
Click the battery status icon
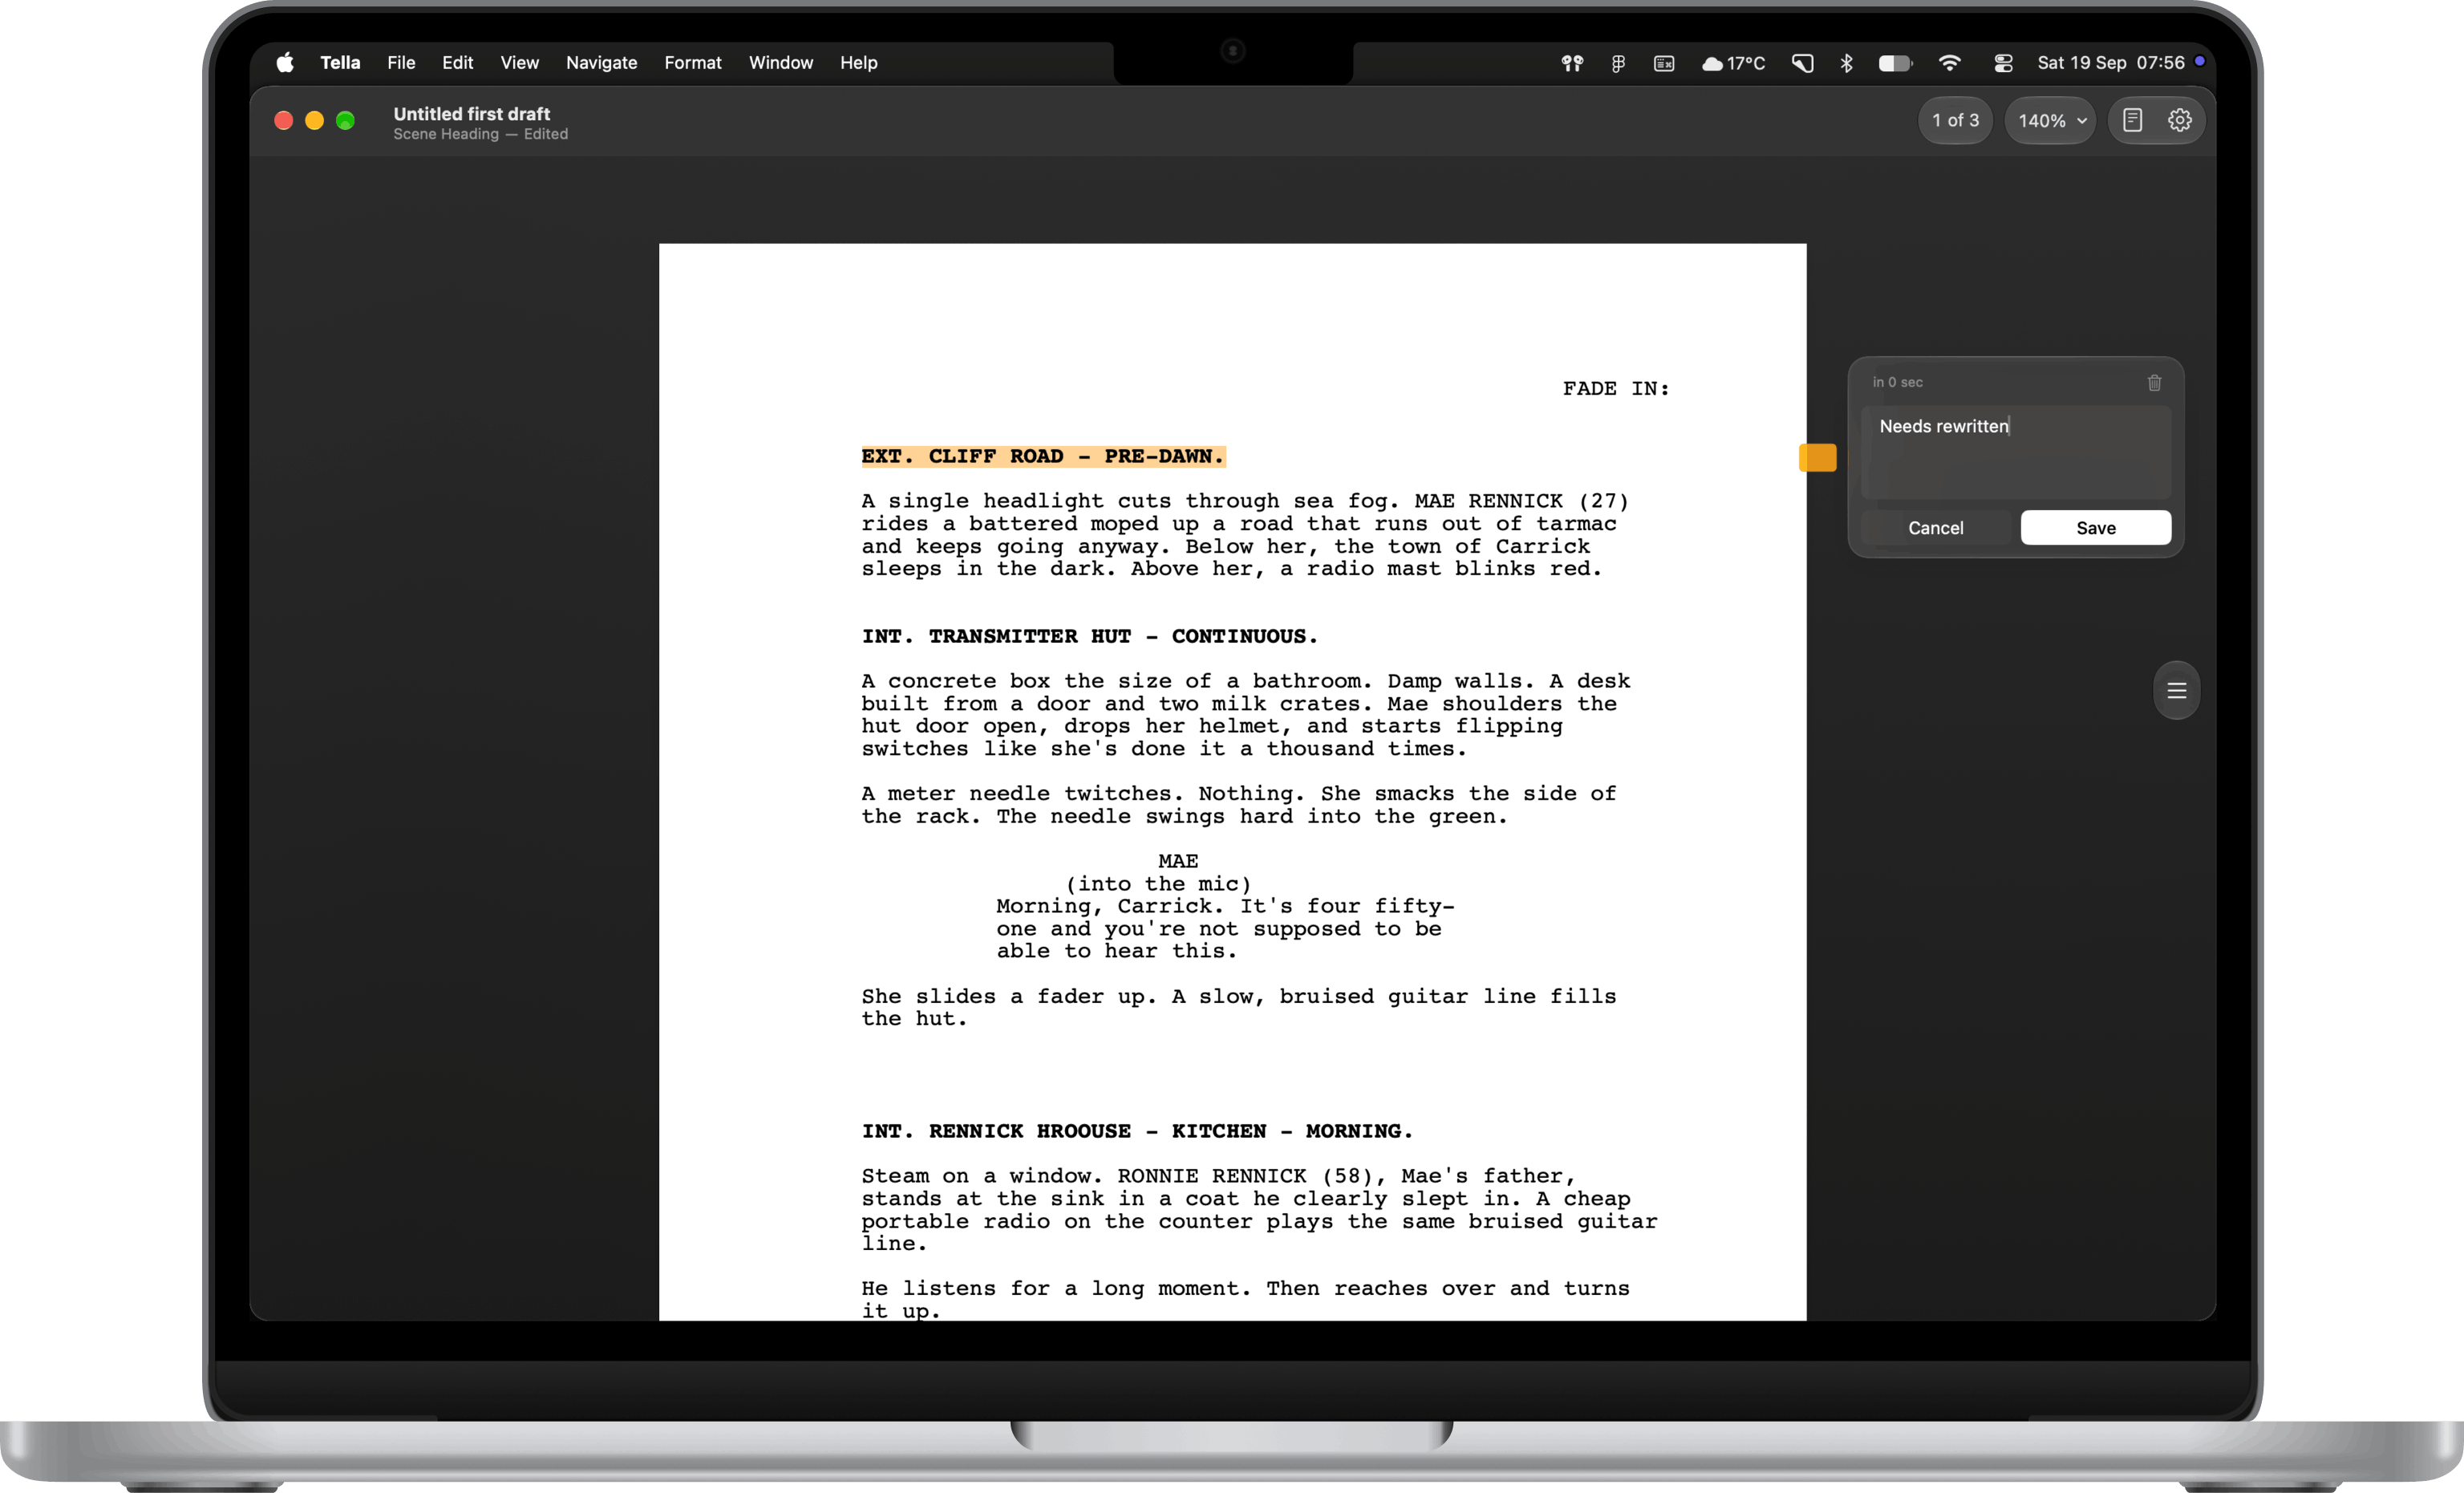point(1895,63)
